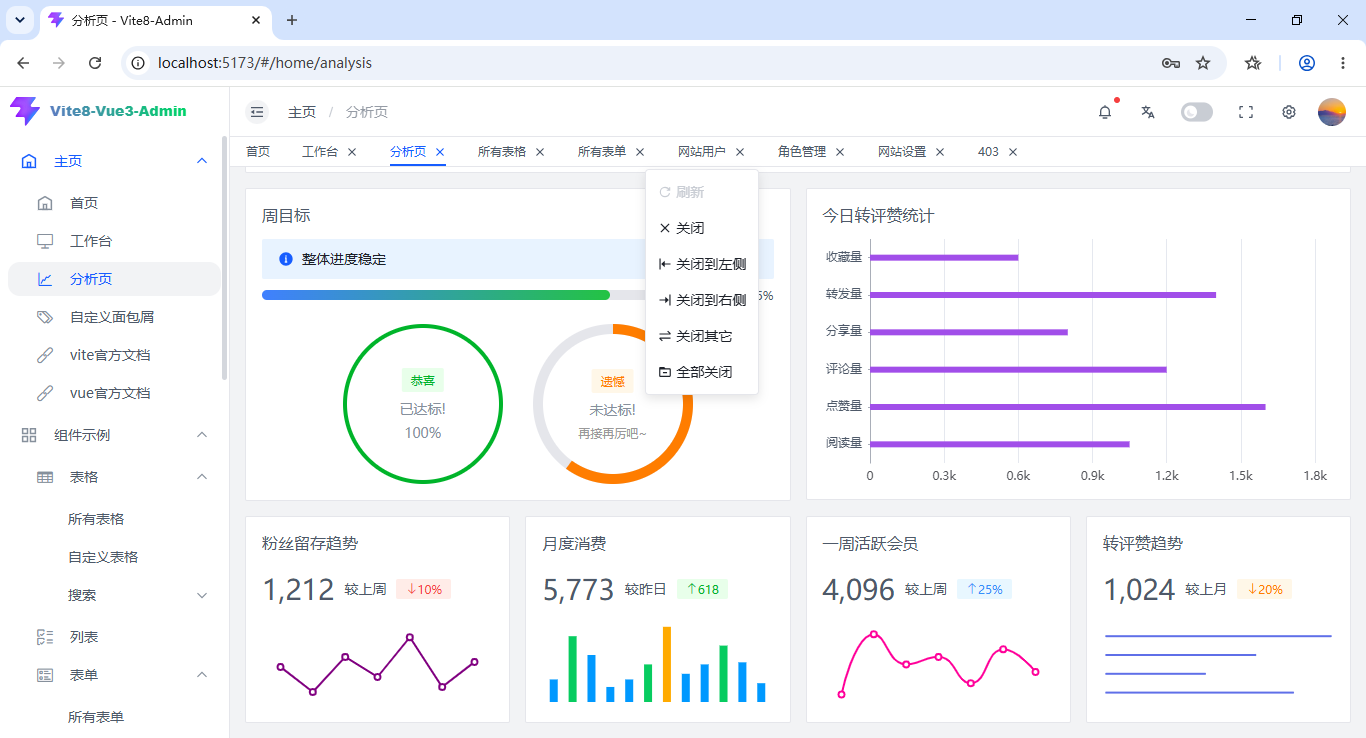Close the 所有表格 tab
This screenshot has height=738, width=1366.
click(540, 152)
